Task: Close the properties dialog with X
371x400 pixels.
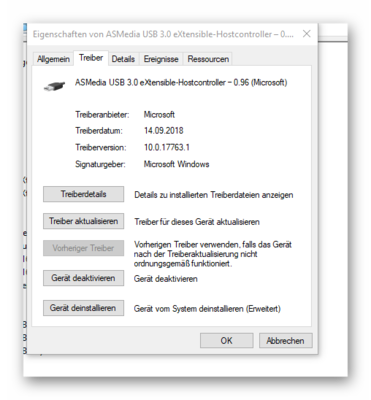Action: pos(307,34)
